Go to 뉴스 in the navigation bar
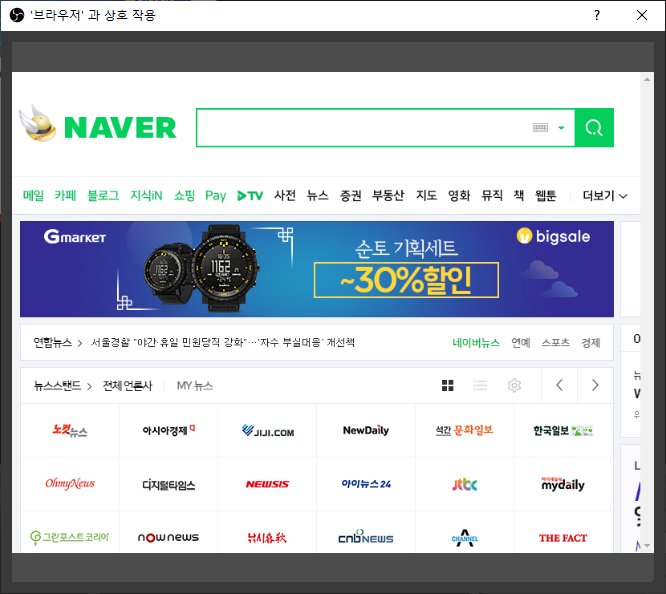 317,195
